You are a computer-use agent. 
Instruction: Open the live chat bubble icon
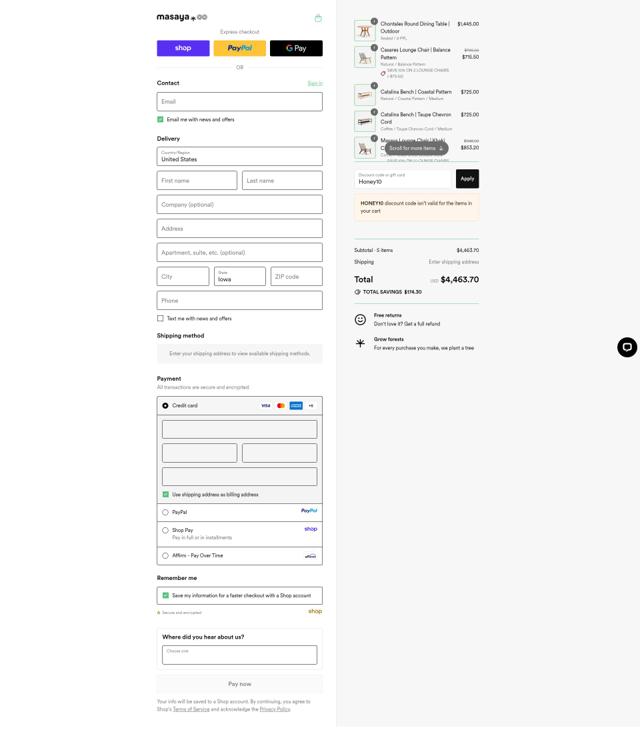pyautogui.click(x=627, y=347)
